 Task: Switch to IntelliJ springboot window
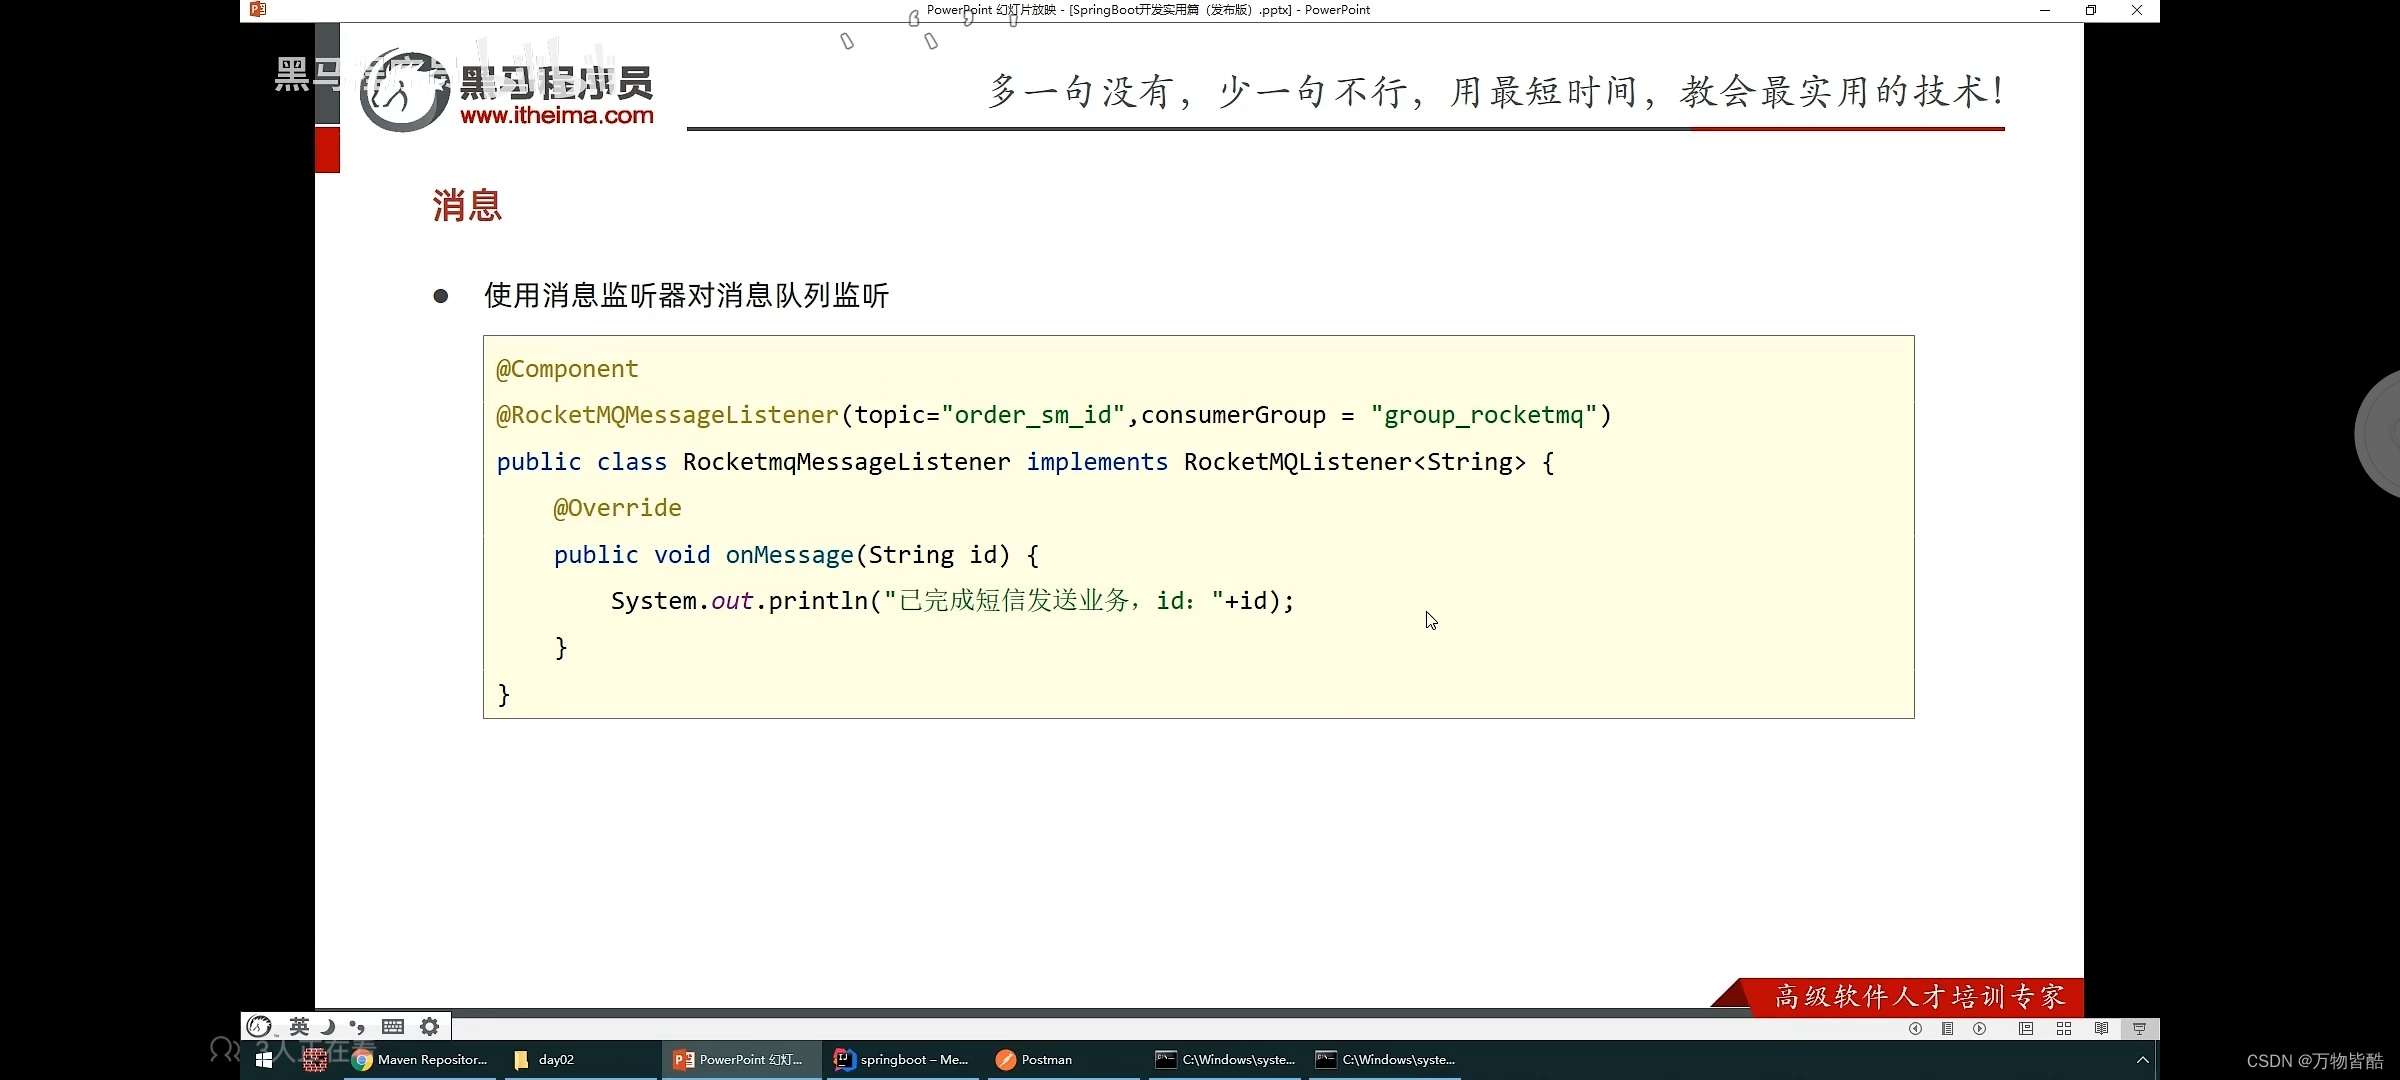click(x=903, y=1060)
